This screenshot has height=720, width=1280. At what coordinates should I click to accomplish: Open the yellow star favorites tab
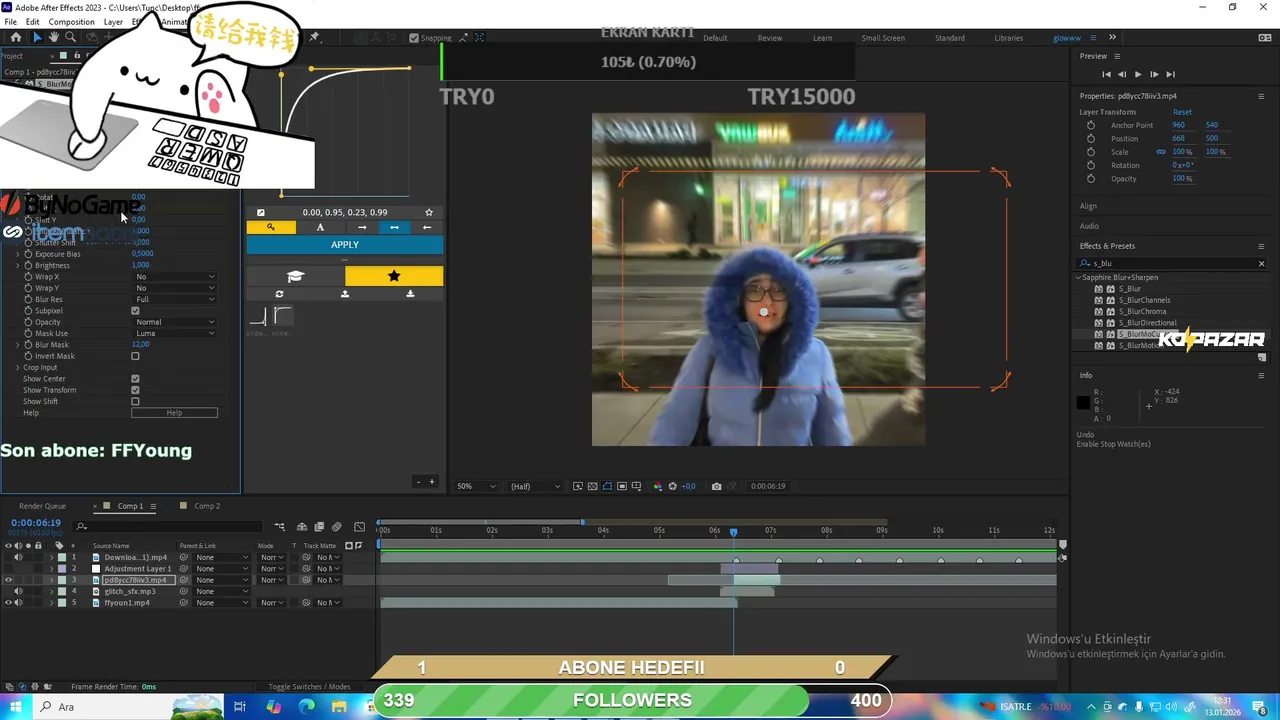click(x=394, y=276)
